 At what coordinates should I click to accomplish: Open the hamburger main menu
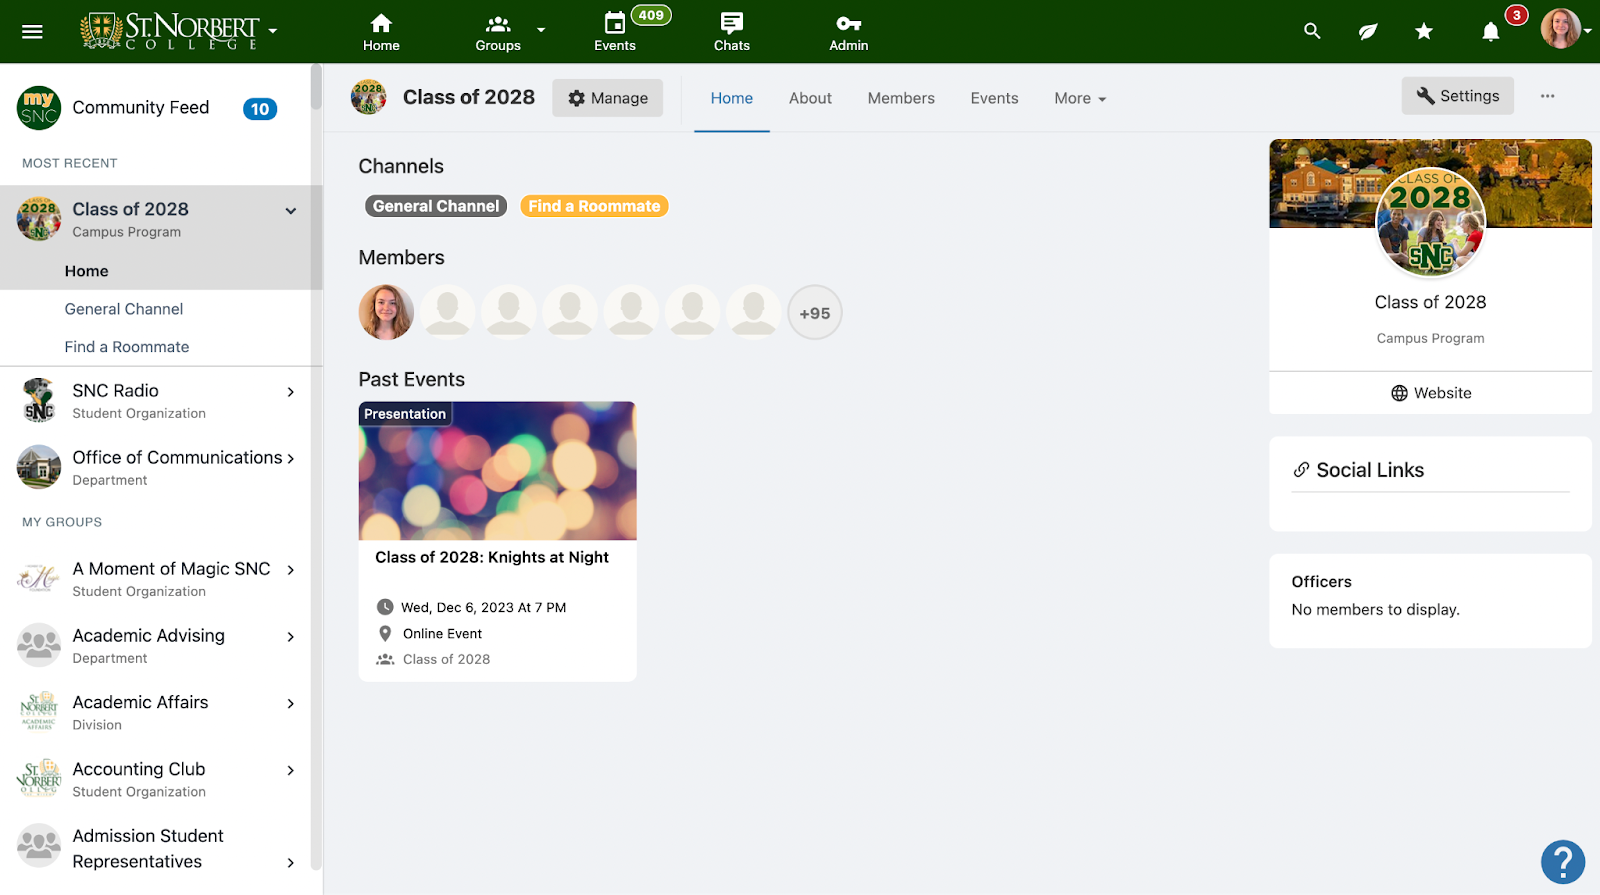32,31
